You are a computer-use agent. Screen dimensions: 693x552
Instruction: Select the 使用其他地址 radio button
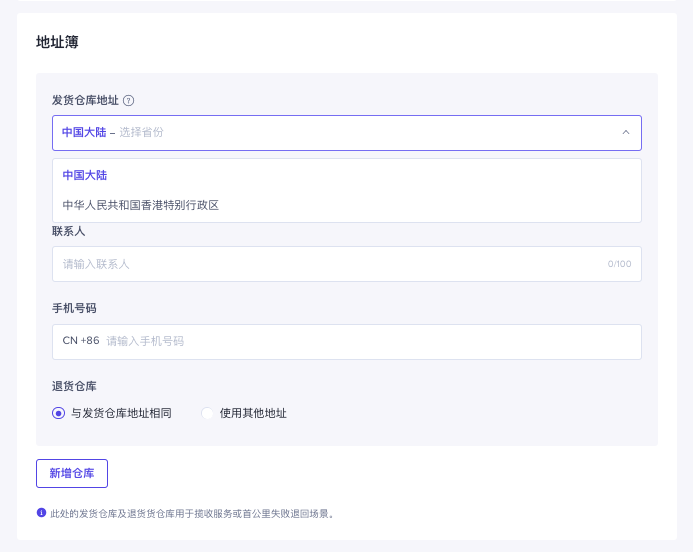[x=208, y=413]
